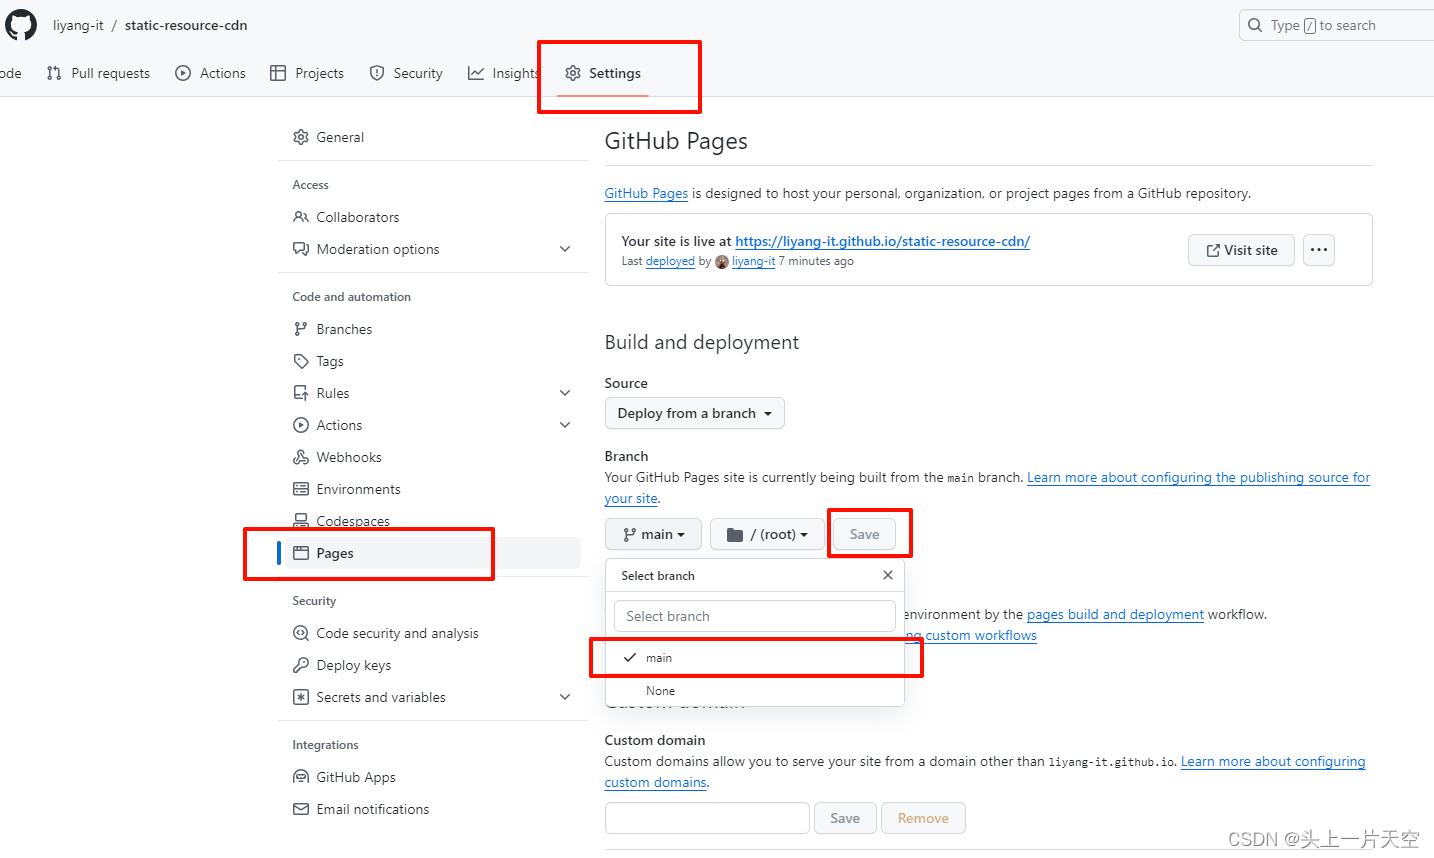
Task: Click the Actions play icon in sidebar
Action: click(x=301, y=425)
